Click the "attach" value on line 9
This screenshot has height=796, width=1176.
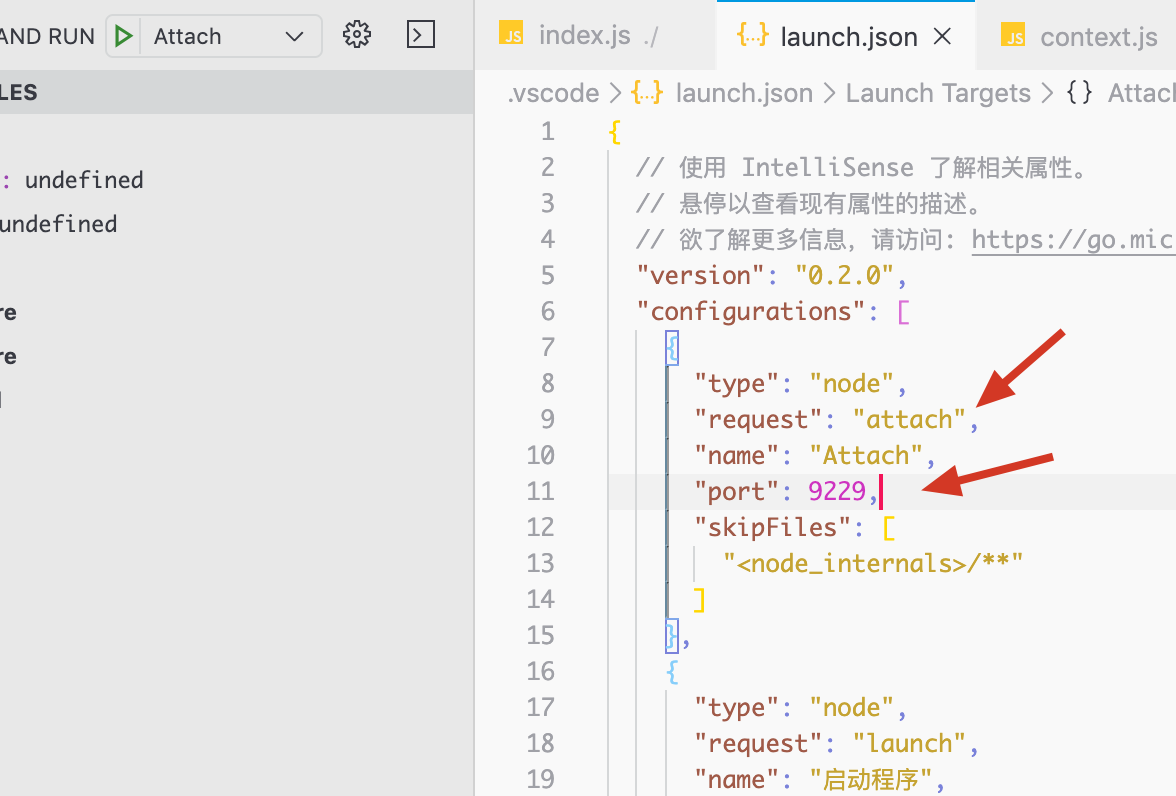pyautogui.click(x=908, y=419)
